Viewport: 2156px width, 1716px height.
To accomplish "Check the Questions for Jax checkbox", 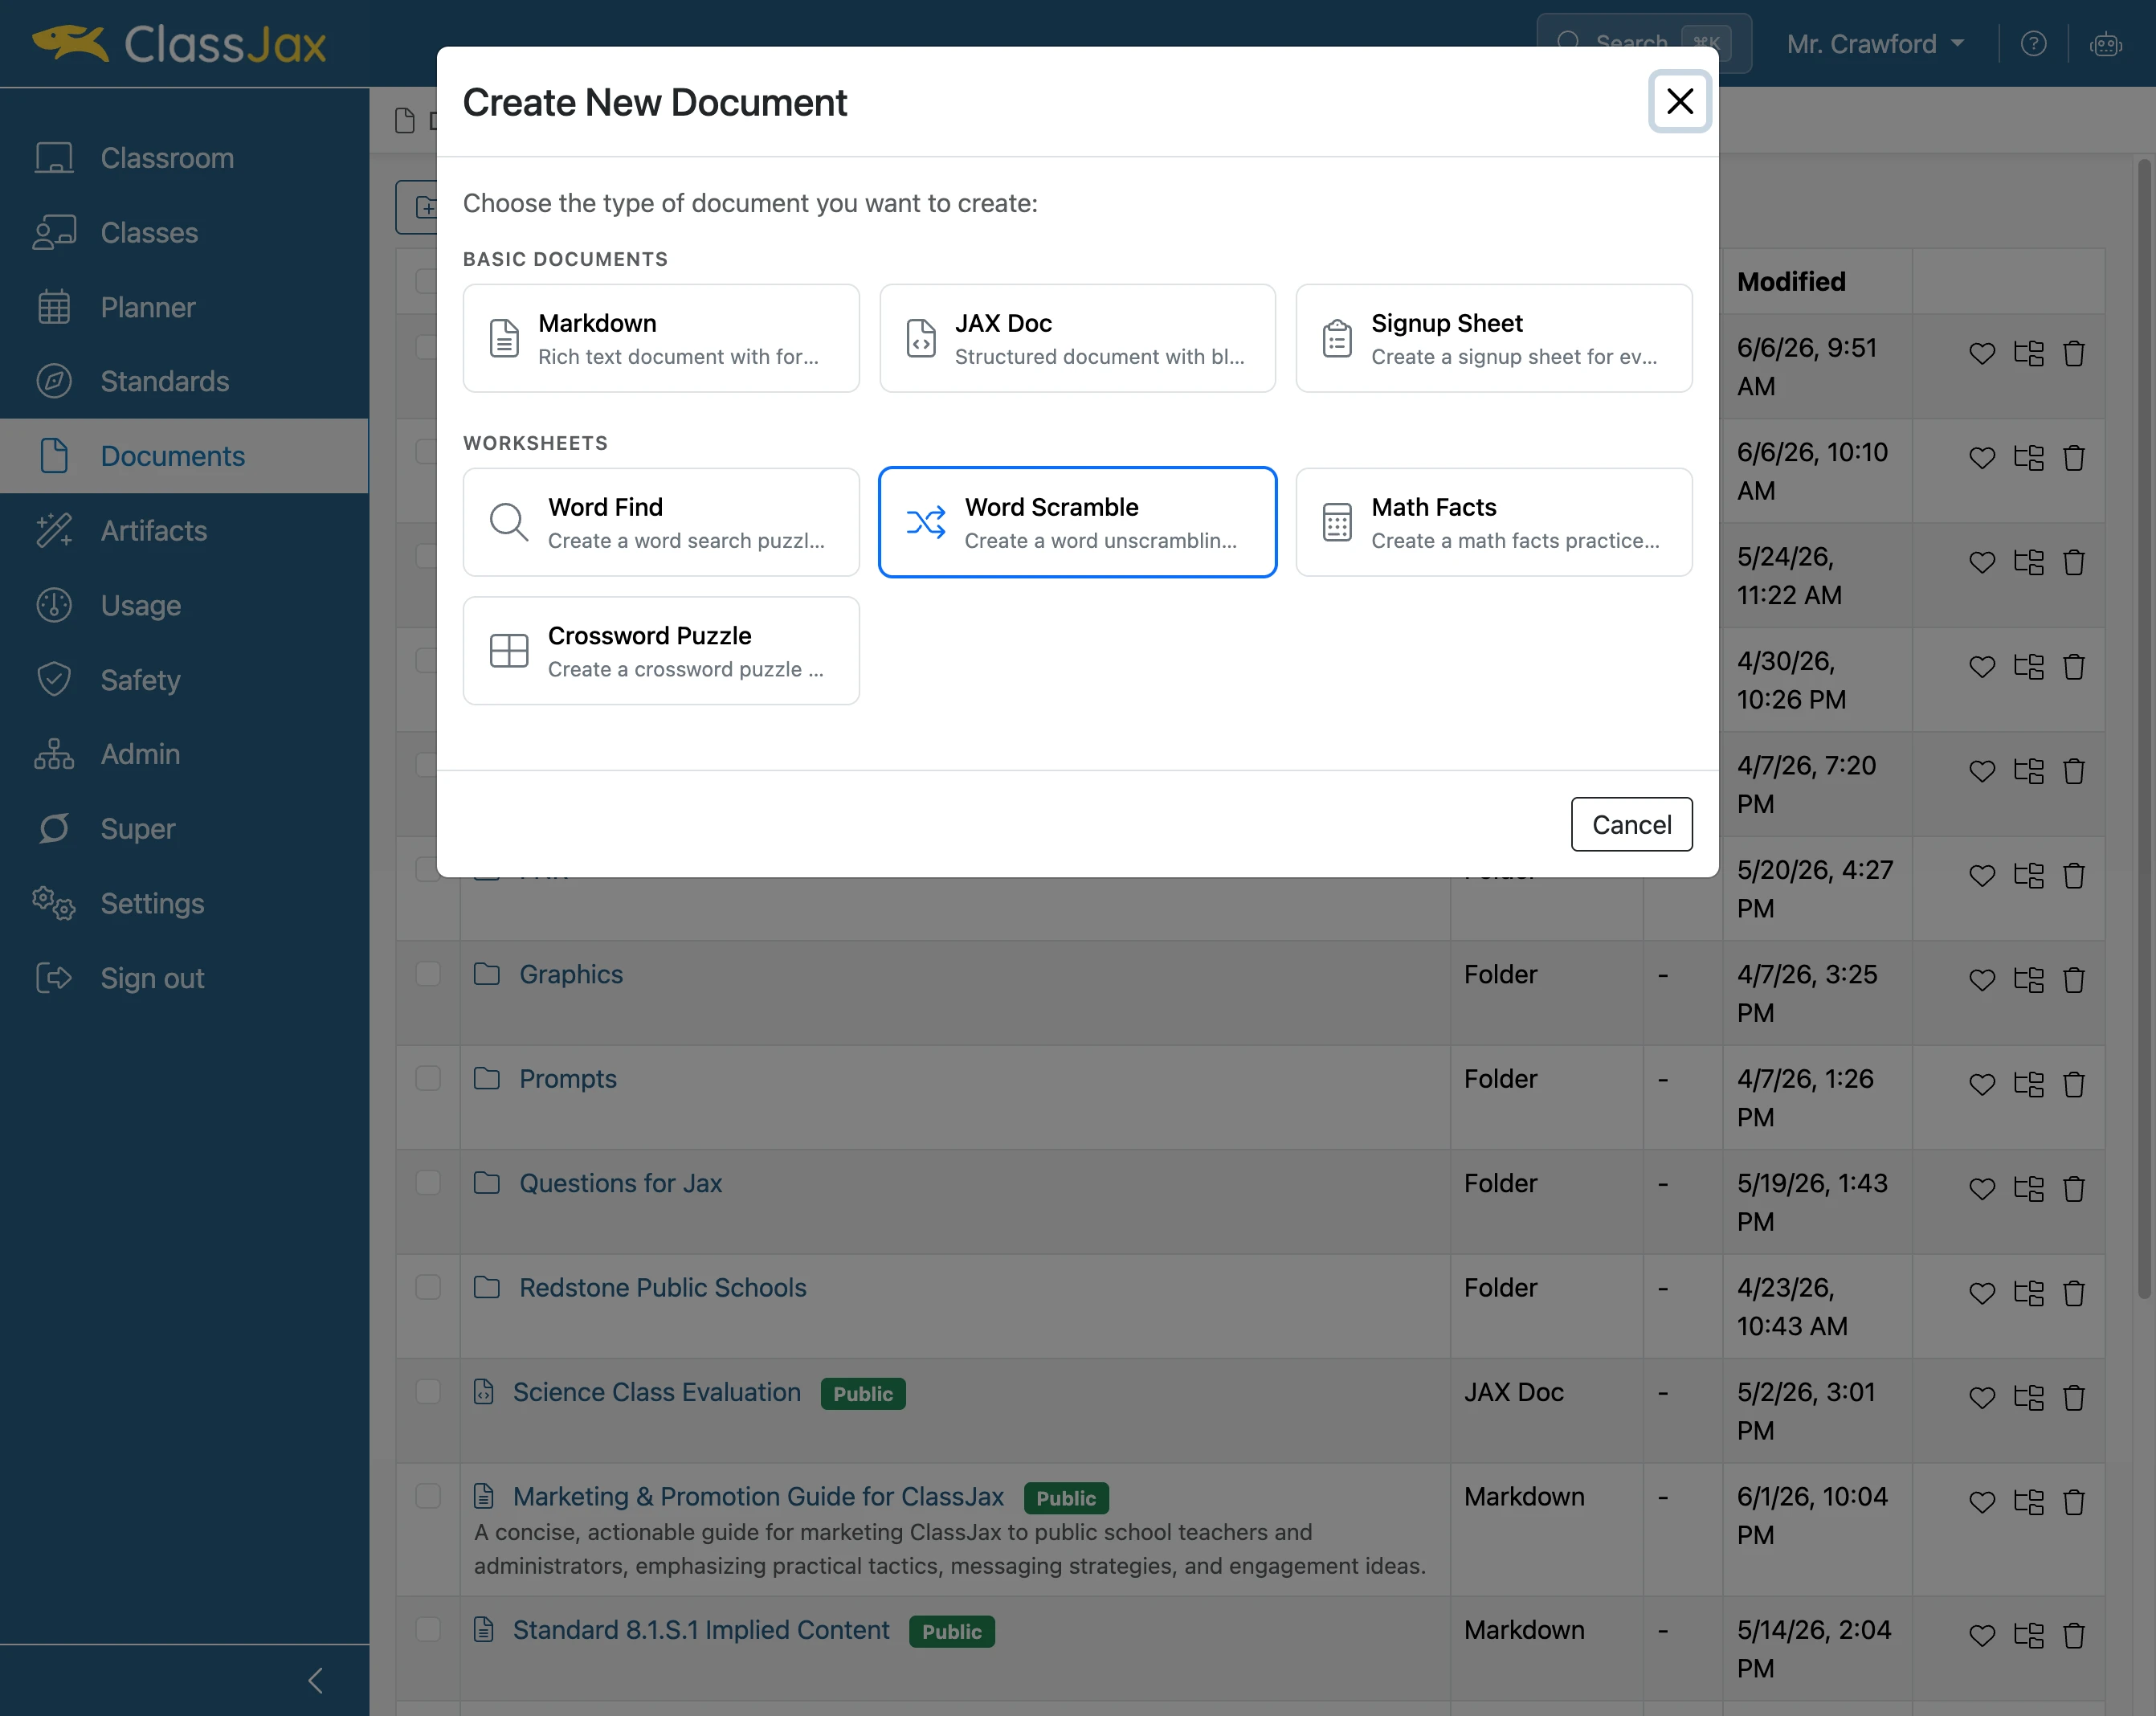I will tap(428, 1183).
